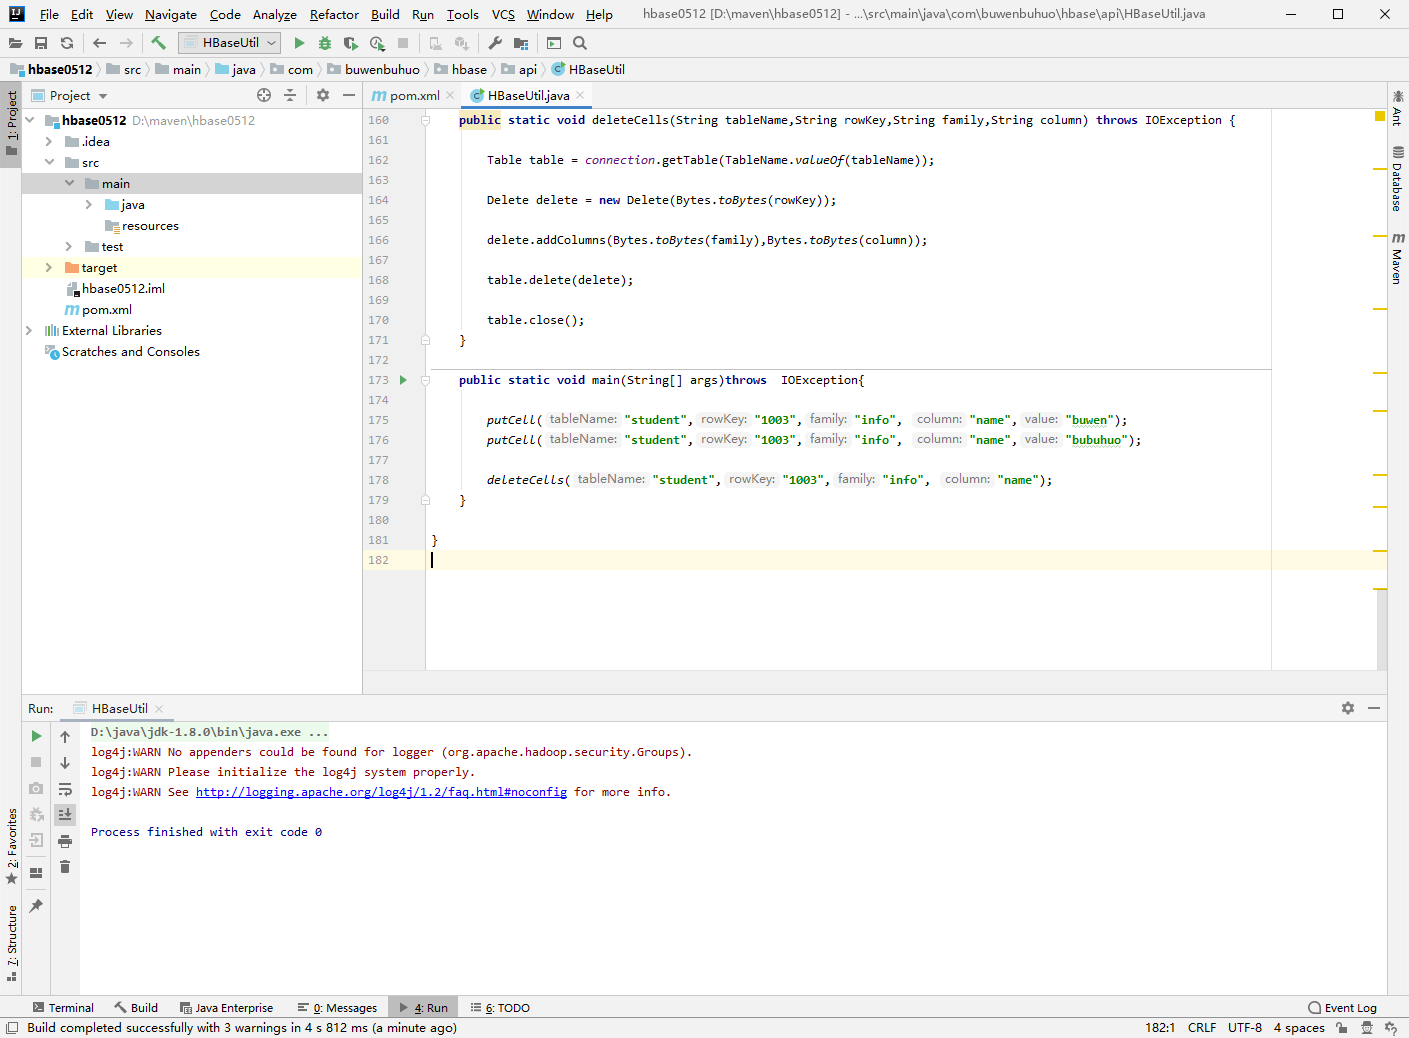The image size is (1409, 1038).
Task: Open settings with the wrench icon
Action: tap(495, 43)
